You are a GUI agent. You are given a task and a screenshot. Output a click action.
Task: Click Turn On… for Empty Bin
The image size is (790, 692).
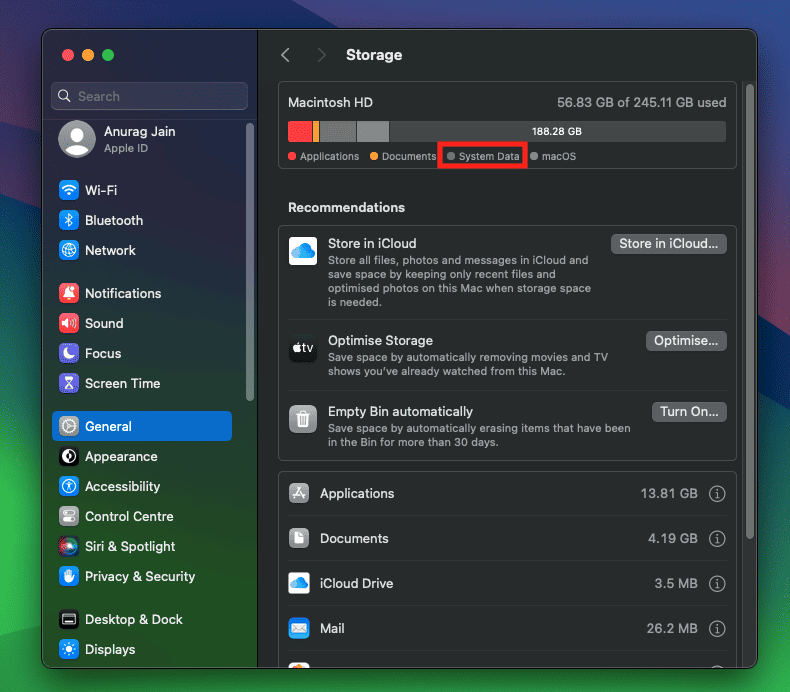click(x=689, y=412)
